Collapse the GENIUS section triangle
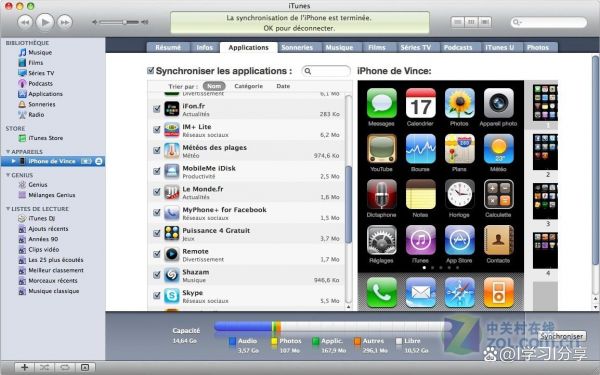Viewport: 600px width, 375px height. coord(8,175)
